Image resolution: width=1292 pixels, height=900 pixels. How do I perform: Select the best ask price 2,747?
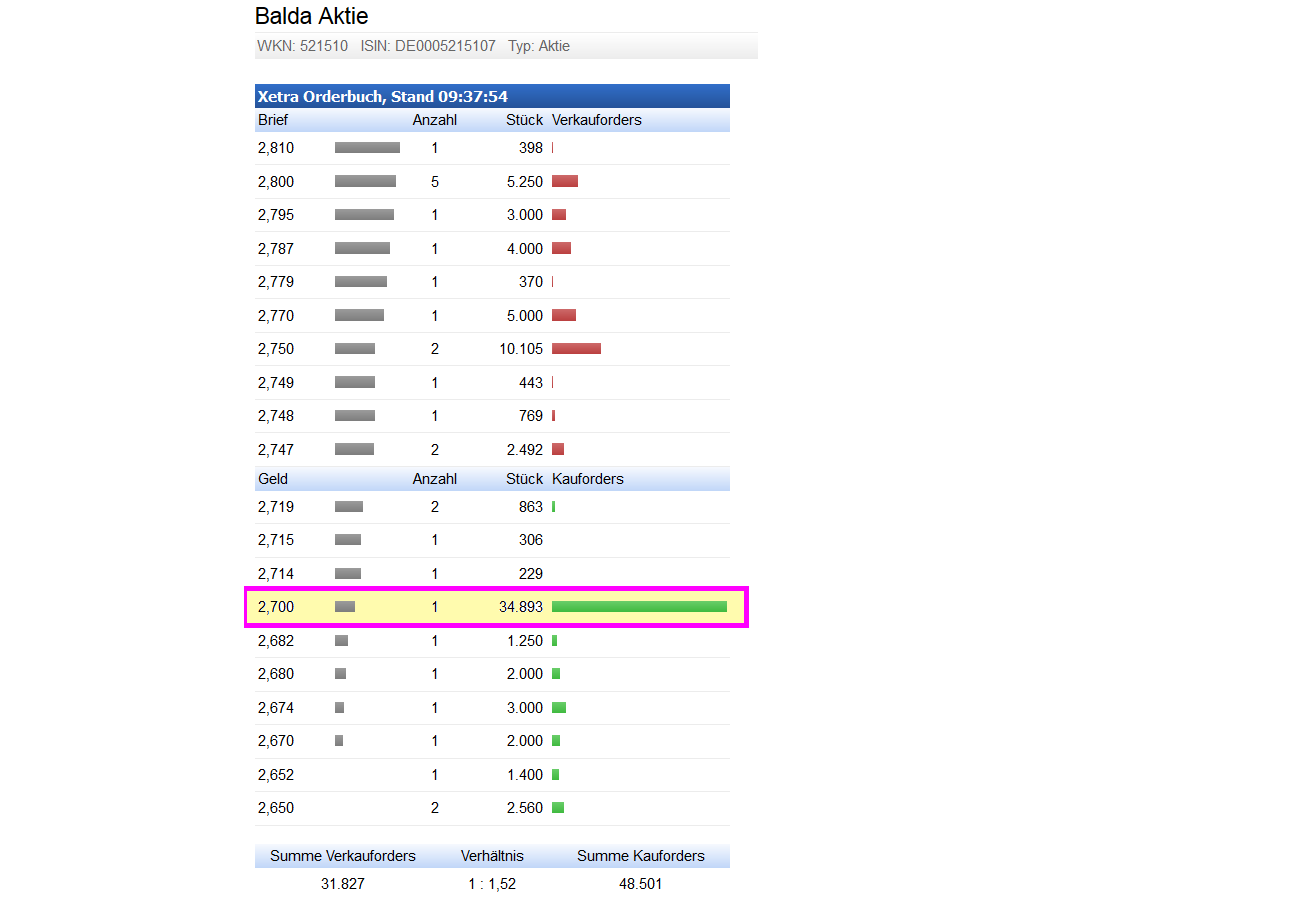(276, 450)
